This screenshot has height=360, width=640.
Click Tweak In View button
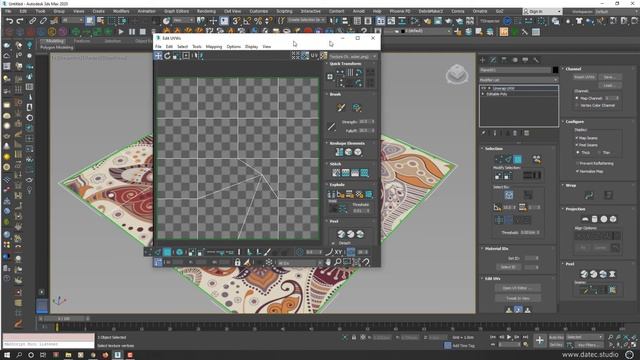[x=518, y=298]
